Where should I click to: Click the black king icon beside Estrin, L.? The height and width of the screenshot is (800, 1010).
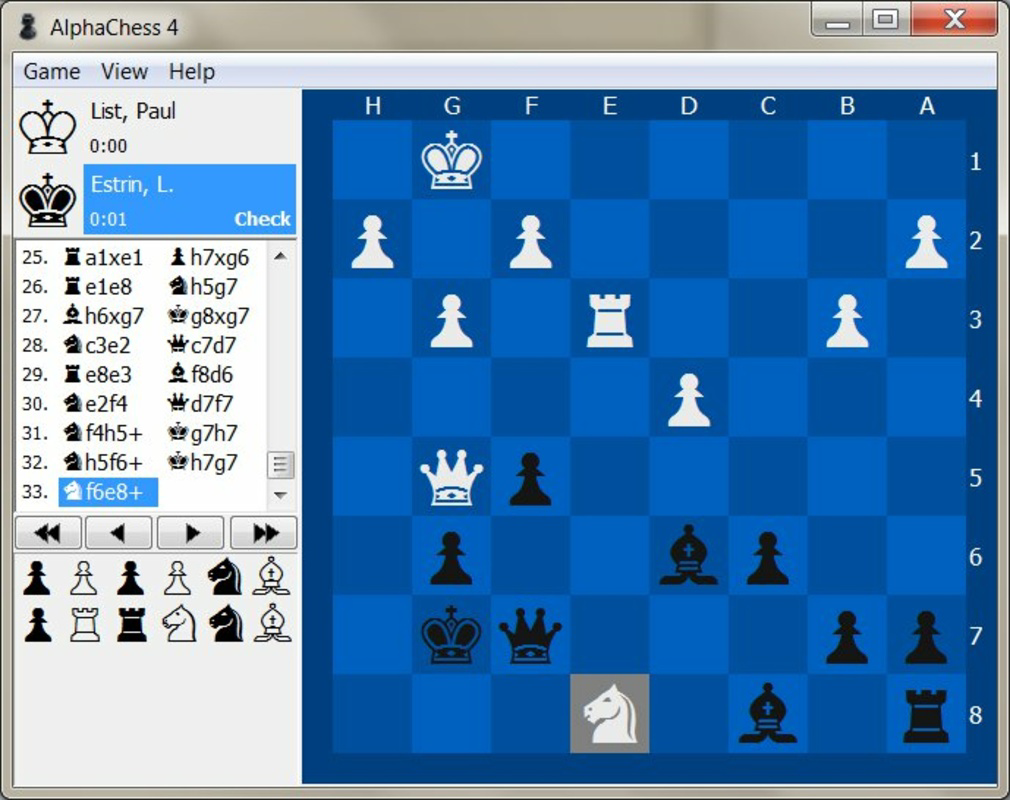(x=47, y=201)
